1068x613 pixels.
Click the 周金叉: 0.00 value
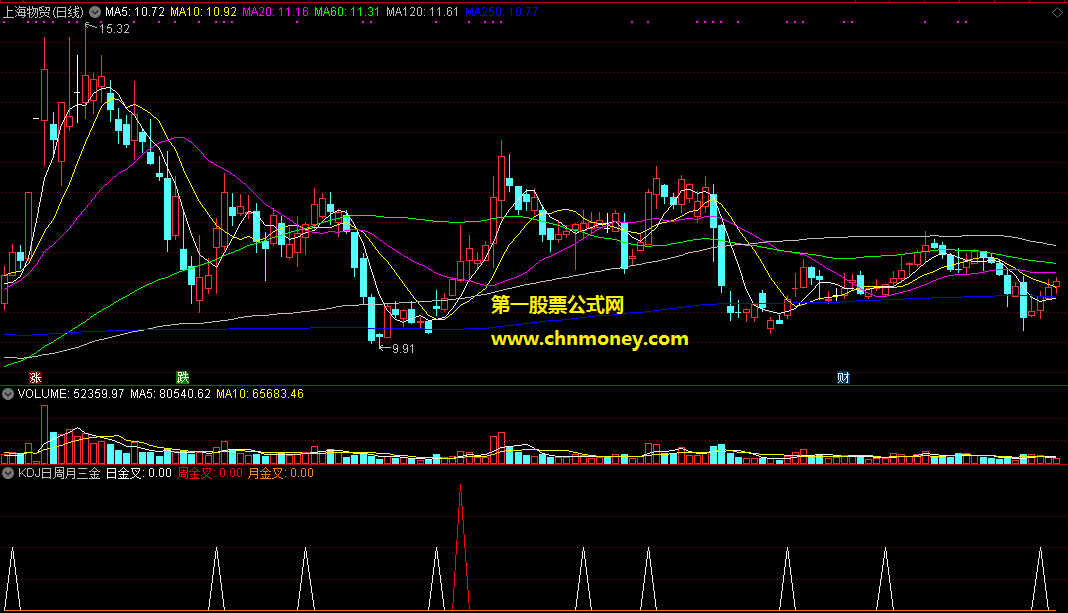coord(210,473)
